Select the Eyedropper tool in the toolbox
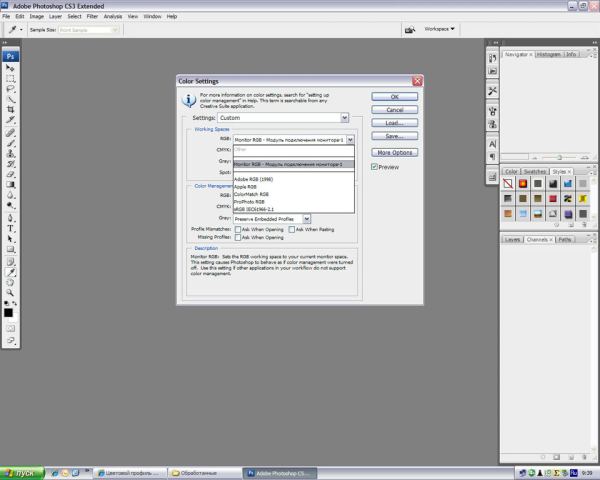The image size is (600, 480). point(10,273)
